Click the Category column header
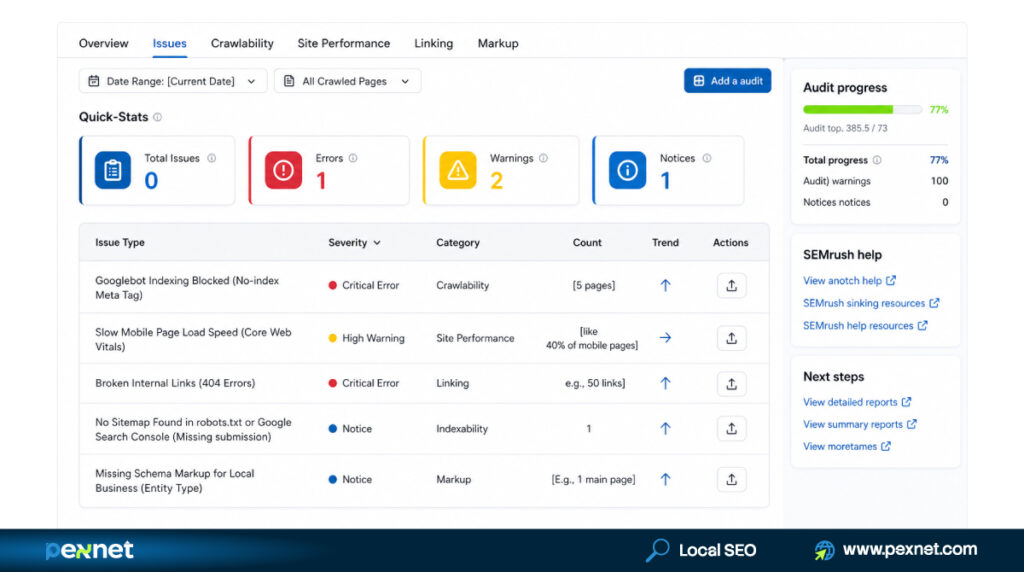Viewport: 1024px width, 572px height. tap(458, 242)
